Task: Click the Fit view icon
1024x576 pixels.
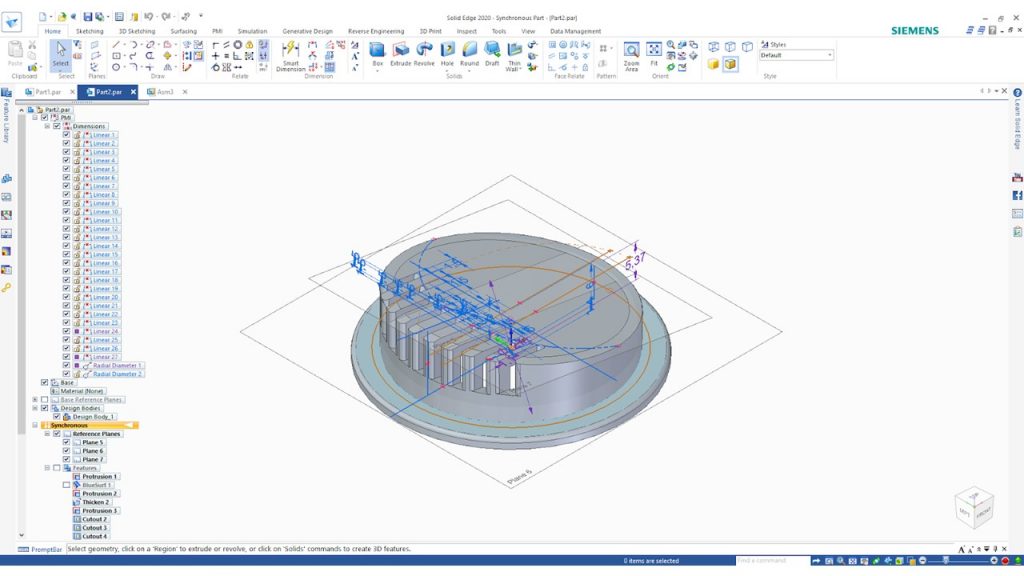Action: [654, 52]
